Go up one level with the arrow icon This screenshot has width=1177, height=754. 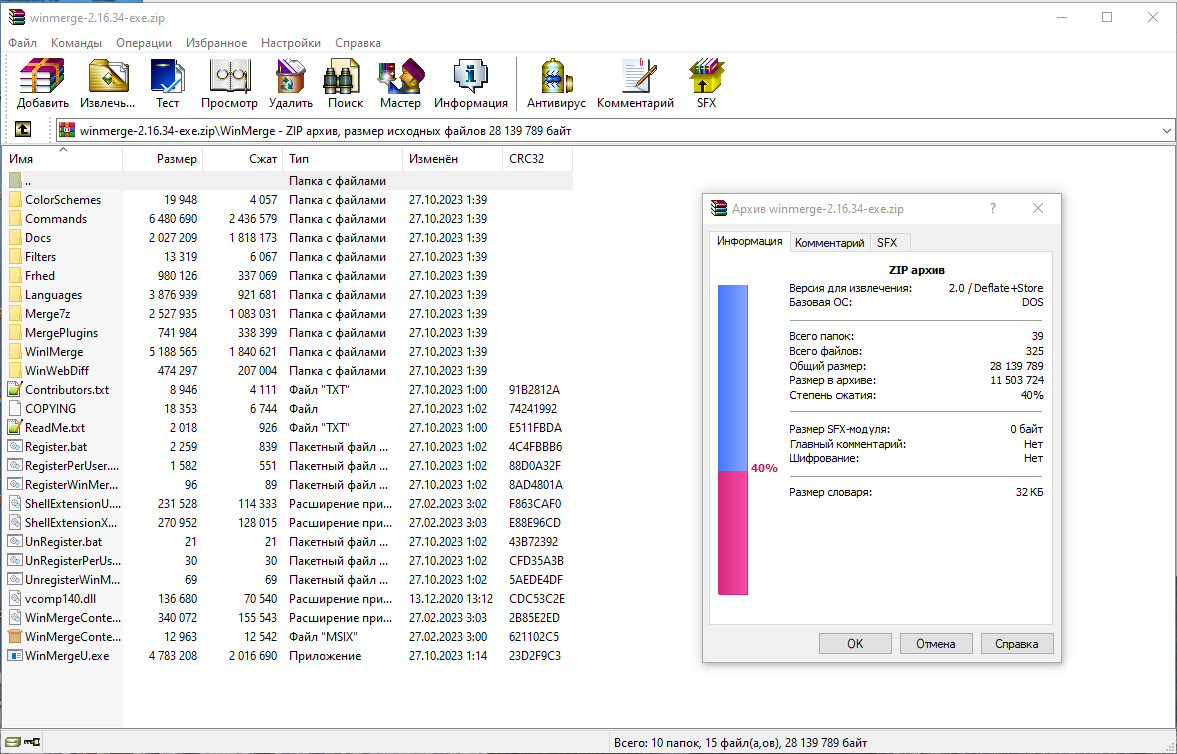[x=23, y=130]
